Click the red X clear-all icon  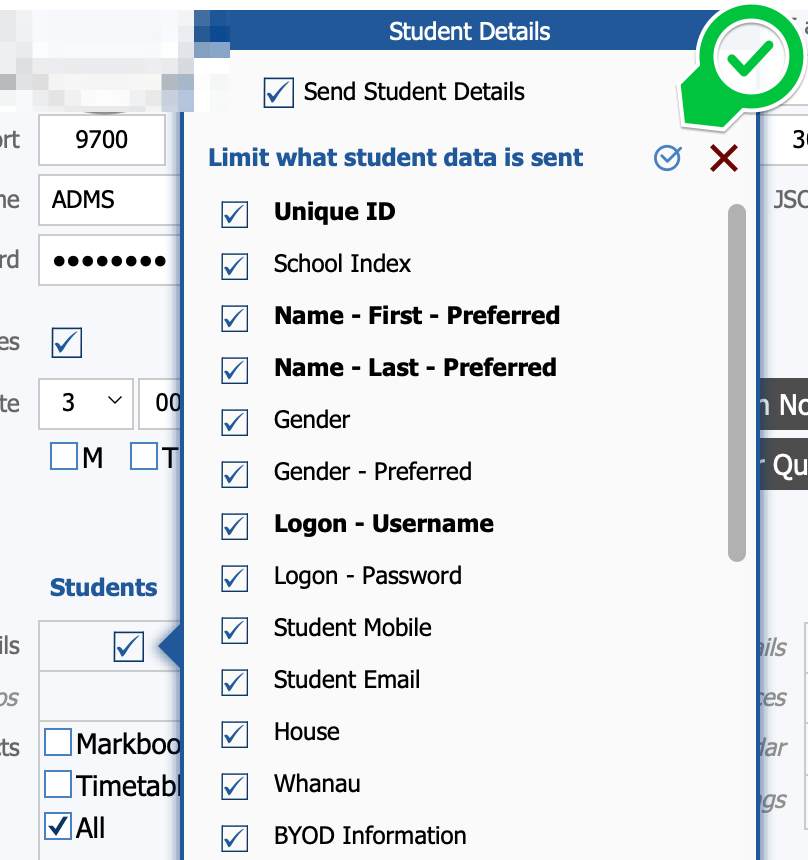(x=723, y=158)
